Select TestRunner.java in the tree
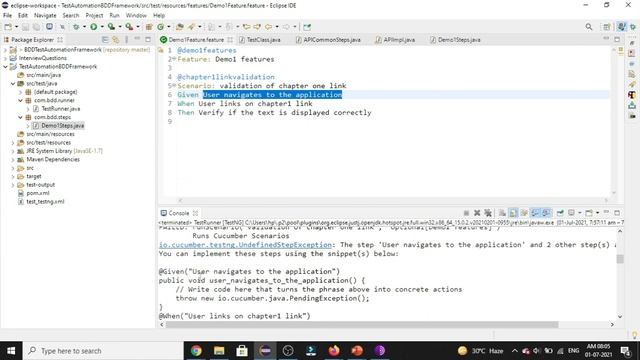 (61, 109)
